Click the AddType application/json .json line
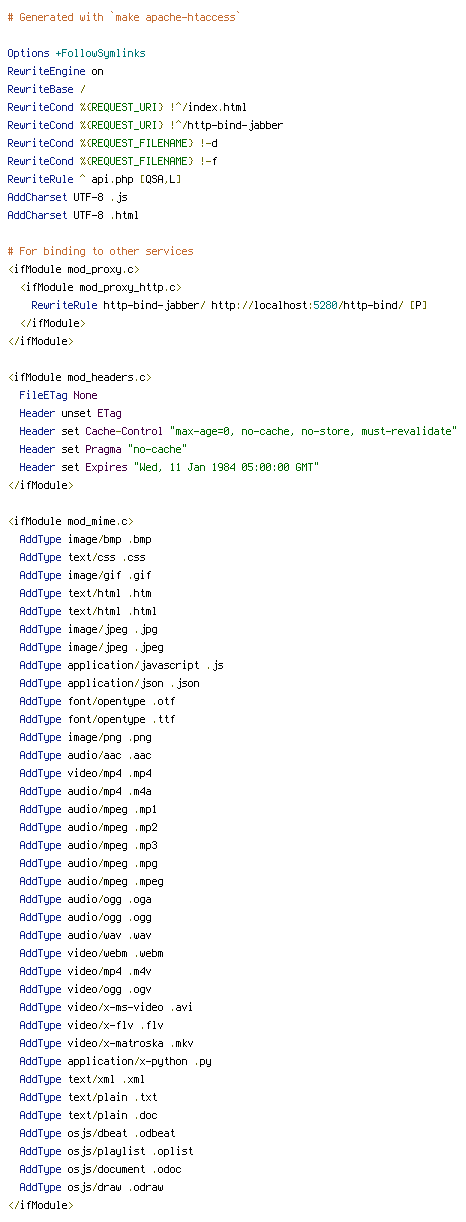This screenshot has height=1222, width=466. [x=109, y=683]
